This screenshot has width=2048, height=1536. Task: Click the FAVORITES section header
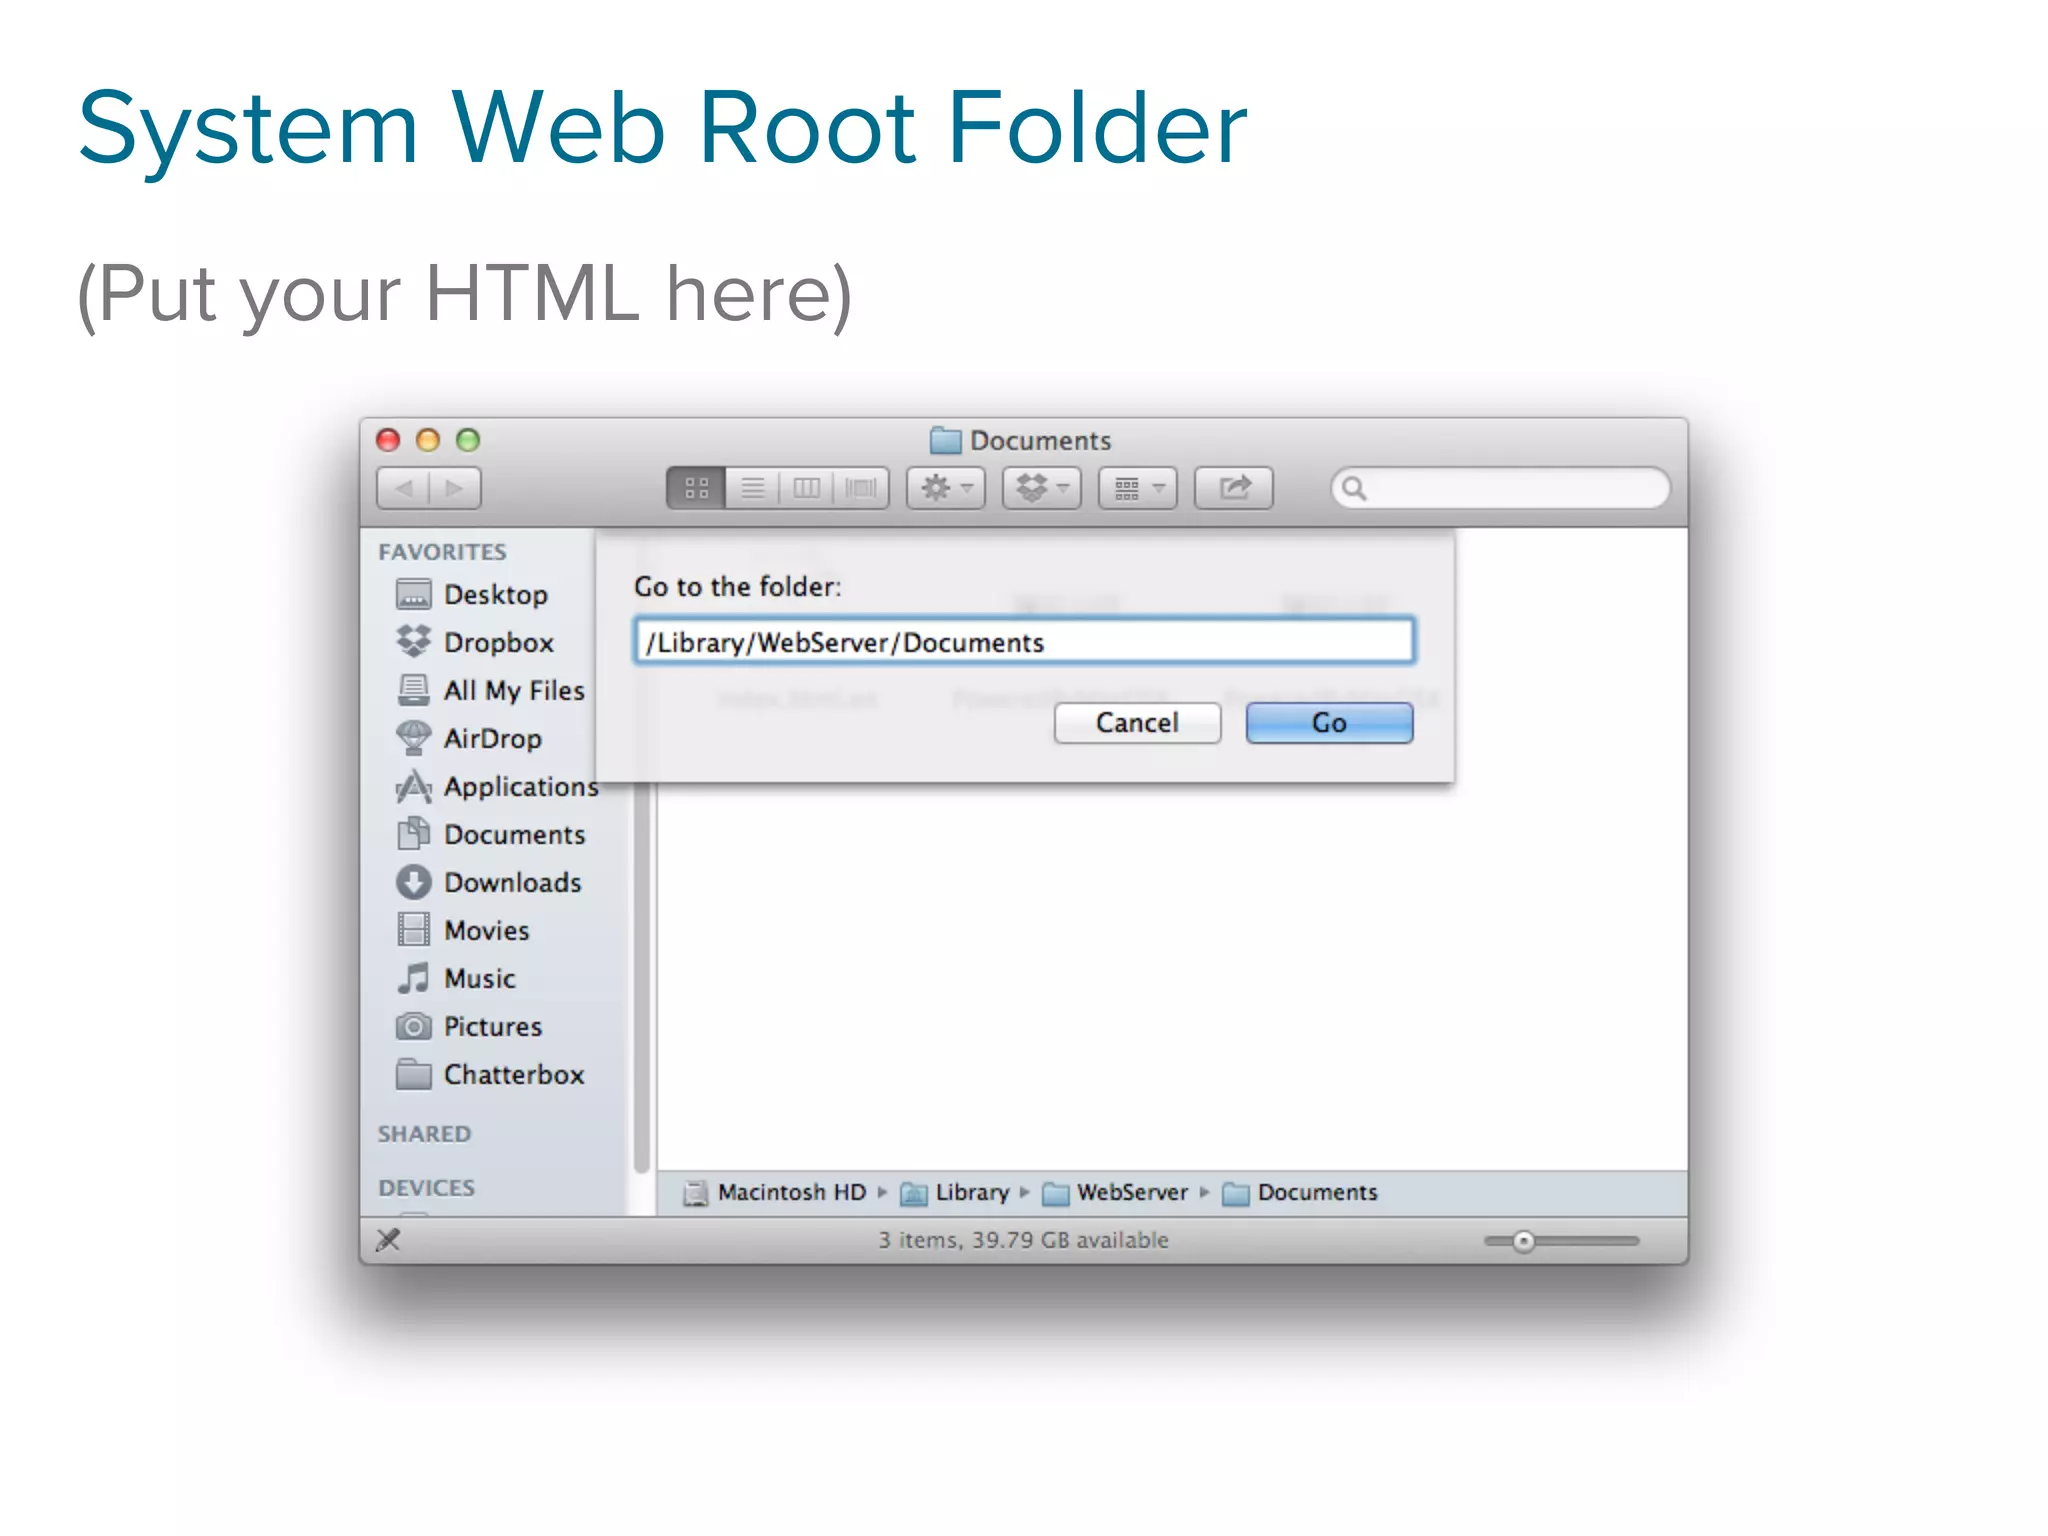tap(442, 551)
